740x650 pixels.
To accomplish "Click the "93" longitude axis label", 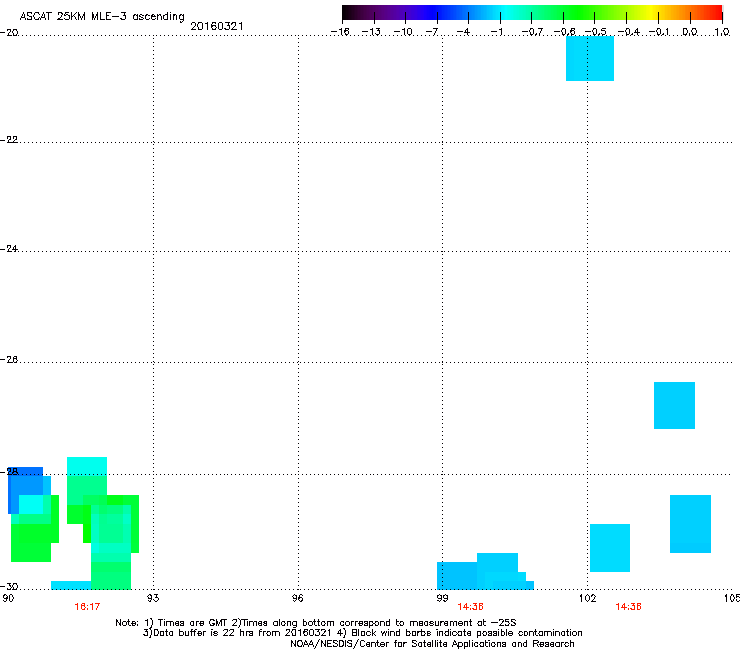I will tap(153, 598).
